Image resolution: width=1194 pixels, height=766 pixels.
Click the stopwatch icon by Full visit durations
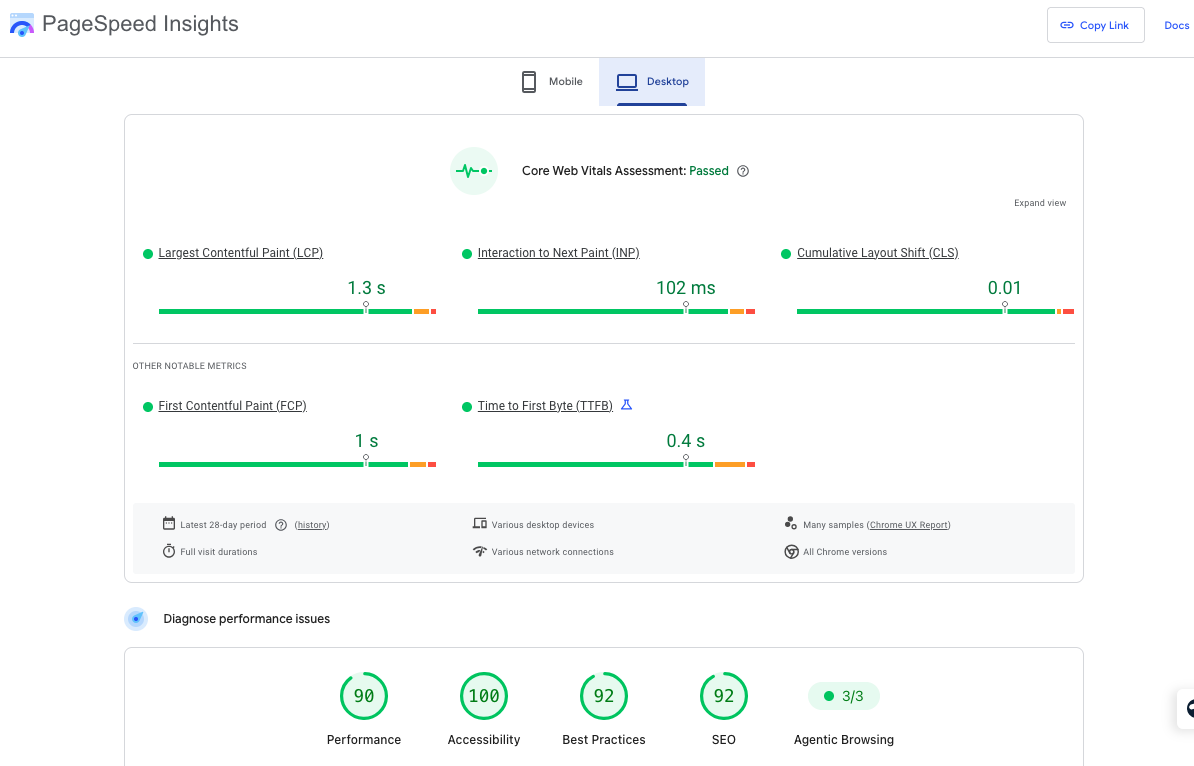[169, 551]
